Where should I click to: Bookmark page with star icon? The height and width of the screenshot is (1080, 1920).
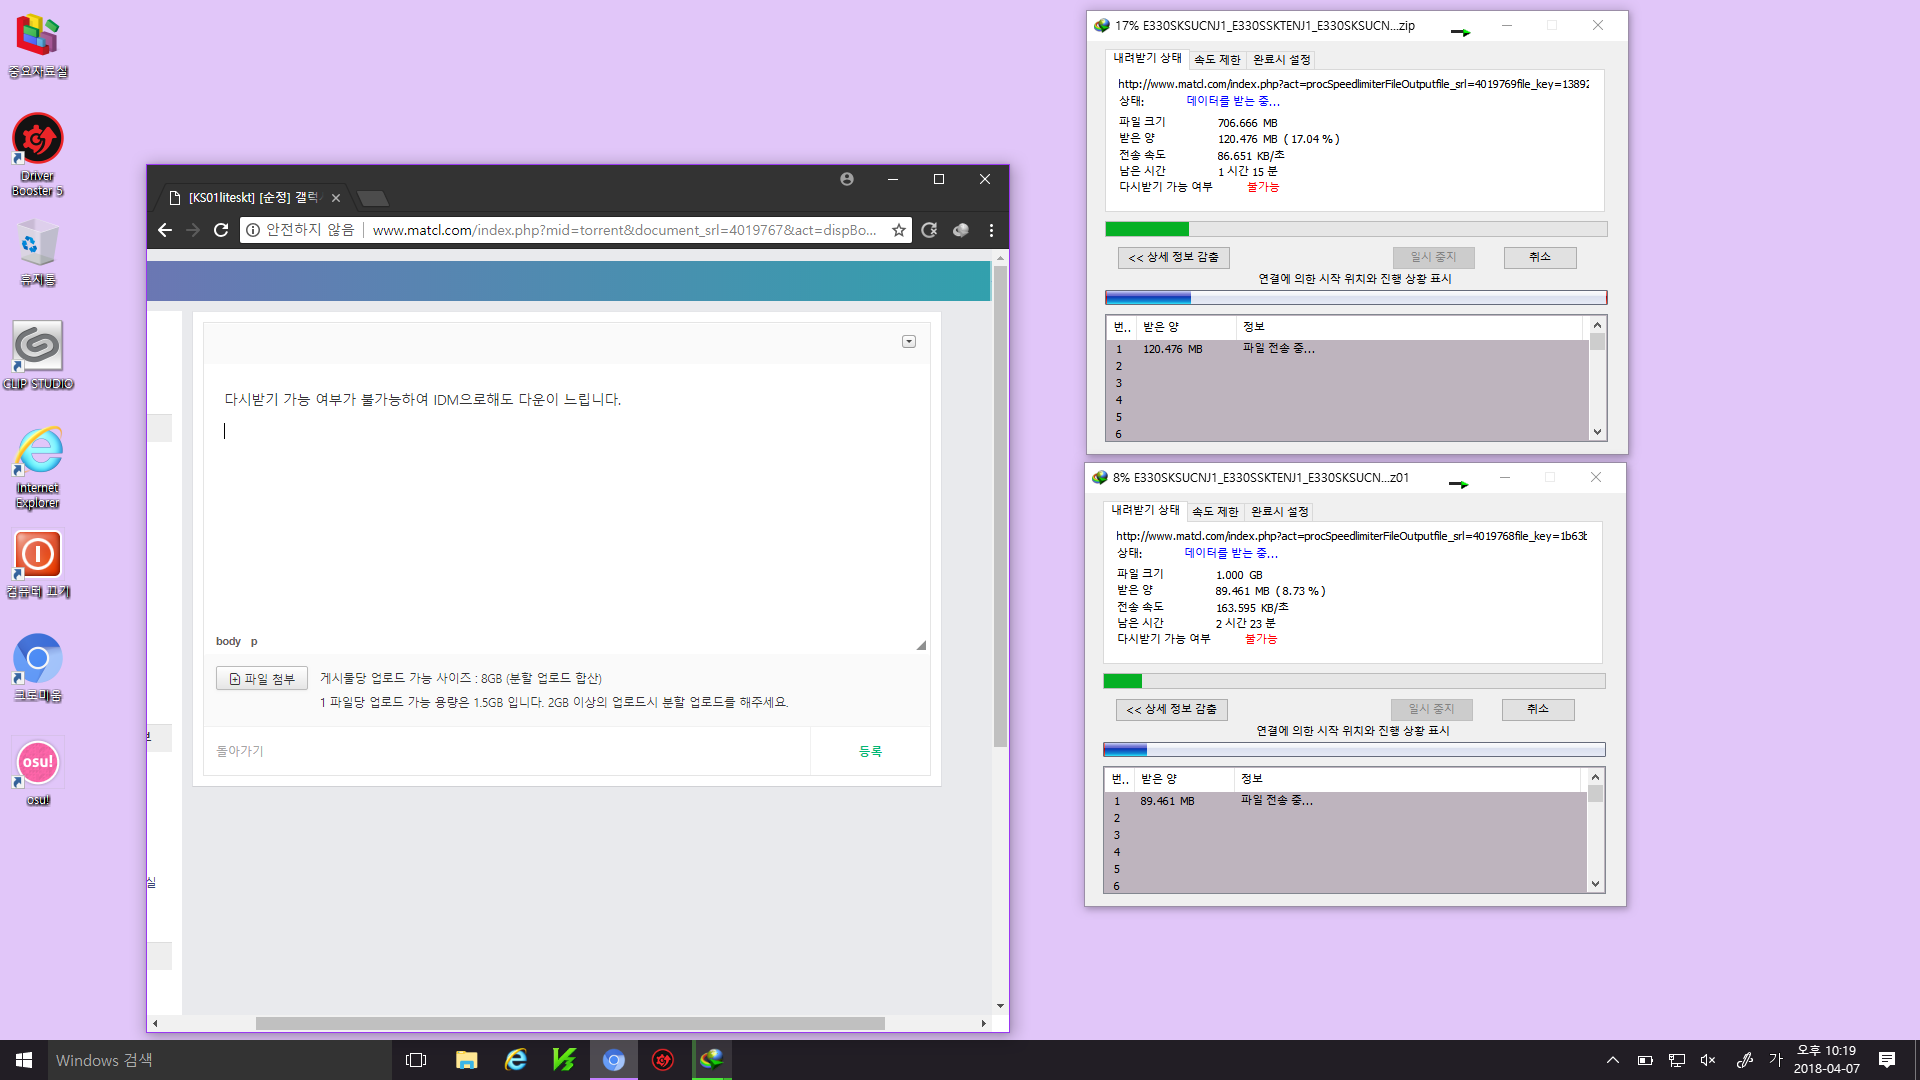[899, 230]
